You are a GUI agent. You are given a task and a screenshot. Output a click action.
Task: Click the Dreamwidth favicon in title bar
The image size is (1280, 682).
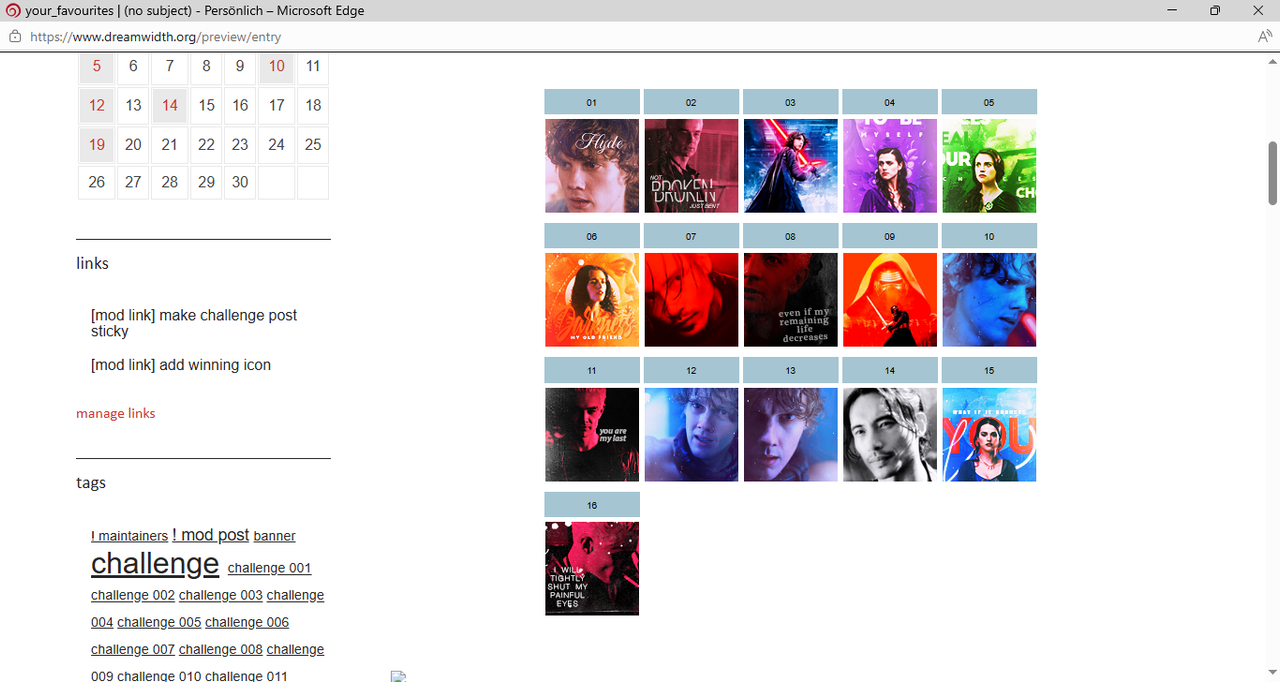pyautogui.click(x=13, y=11)
